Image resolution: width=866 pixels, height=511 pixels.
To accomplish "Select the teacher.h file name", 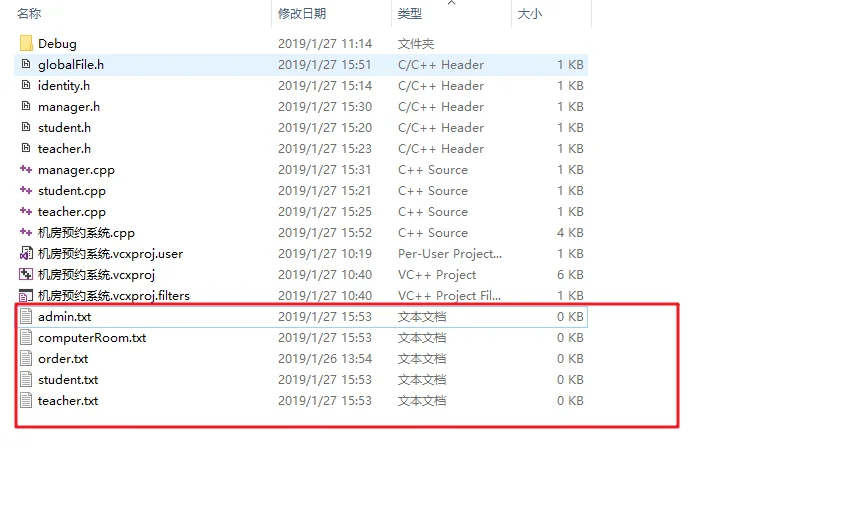I will [x=64, y=149].
